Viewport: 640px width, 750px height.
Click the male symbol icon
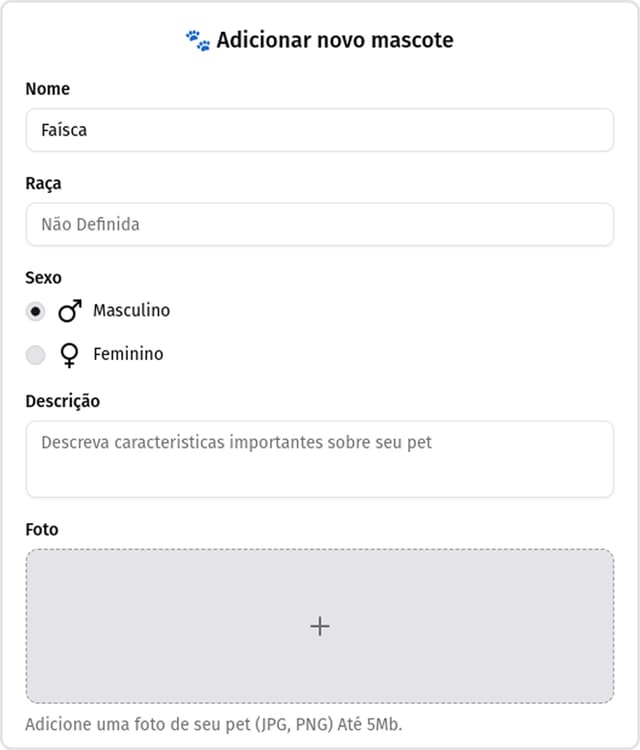[69, 311]
